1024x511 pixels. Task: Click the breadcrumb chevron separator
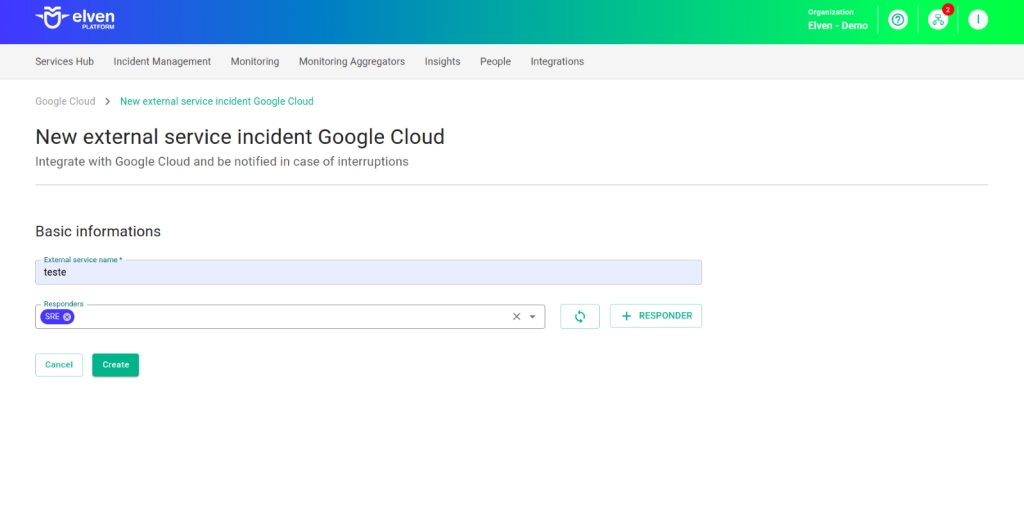pos(108,101)
